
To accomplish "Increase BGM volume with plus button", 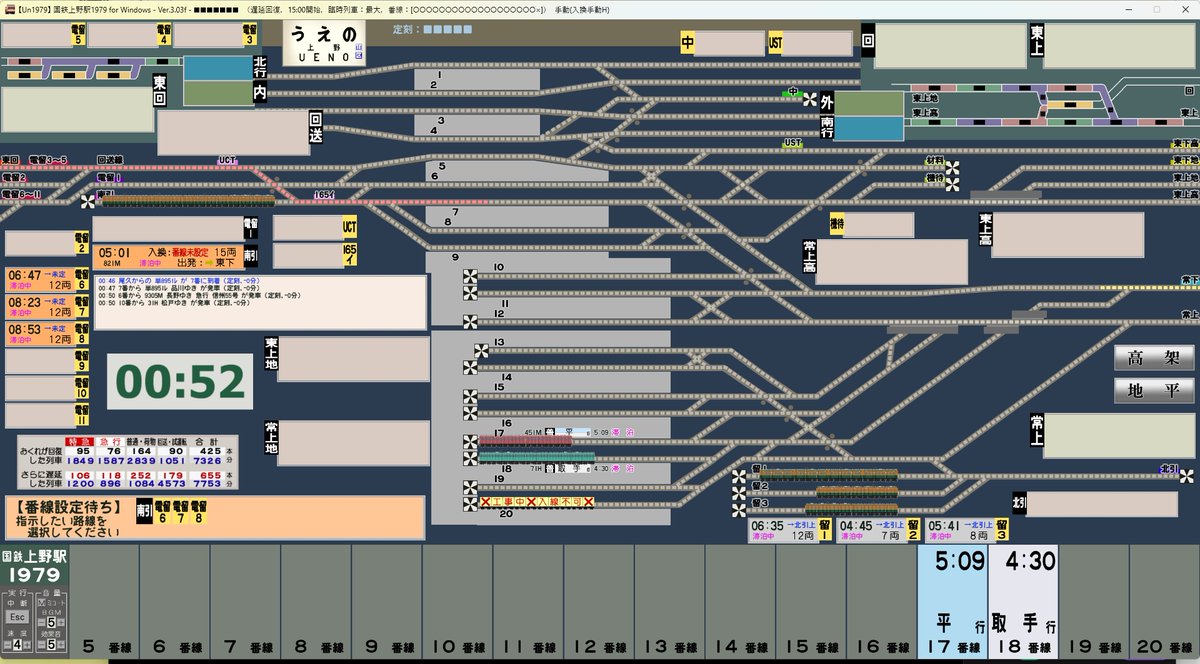I will [x=61, y=622].
